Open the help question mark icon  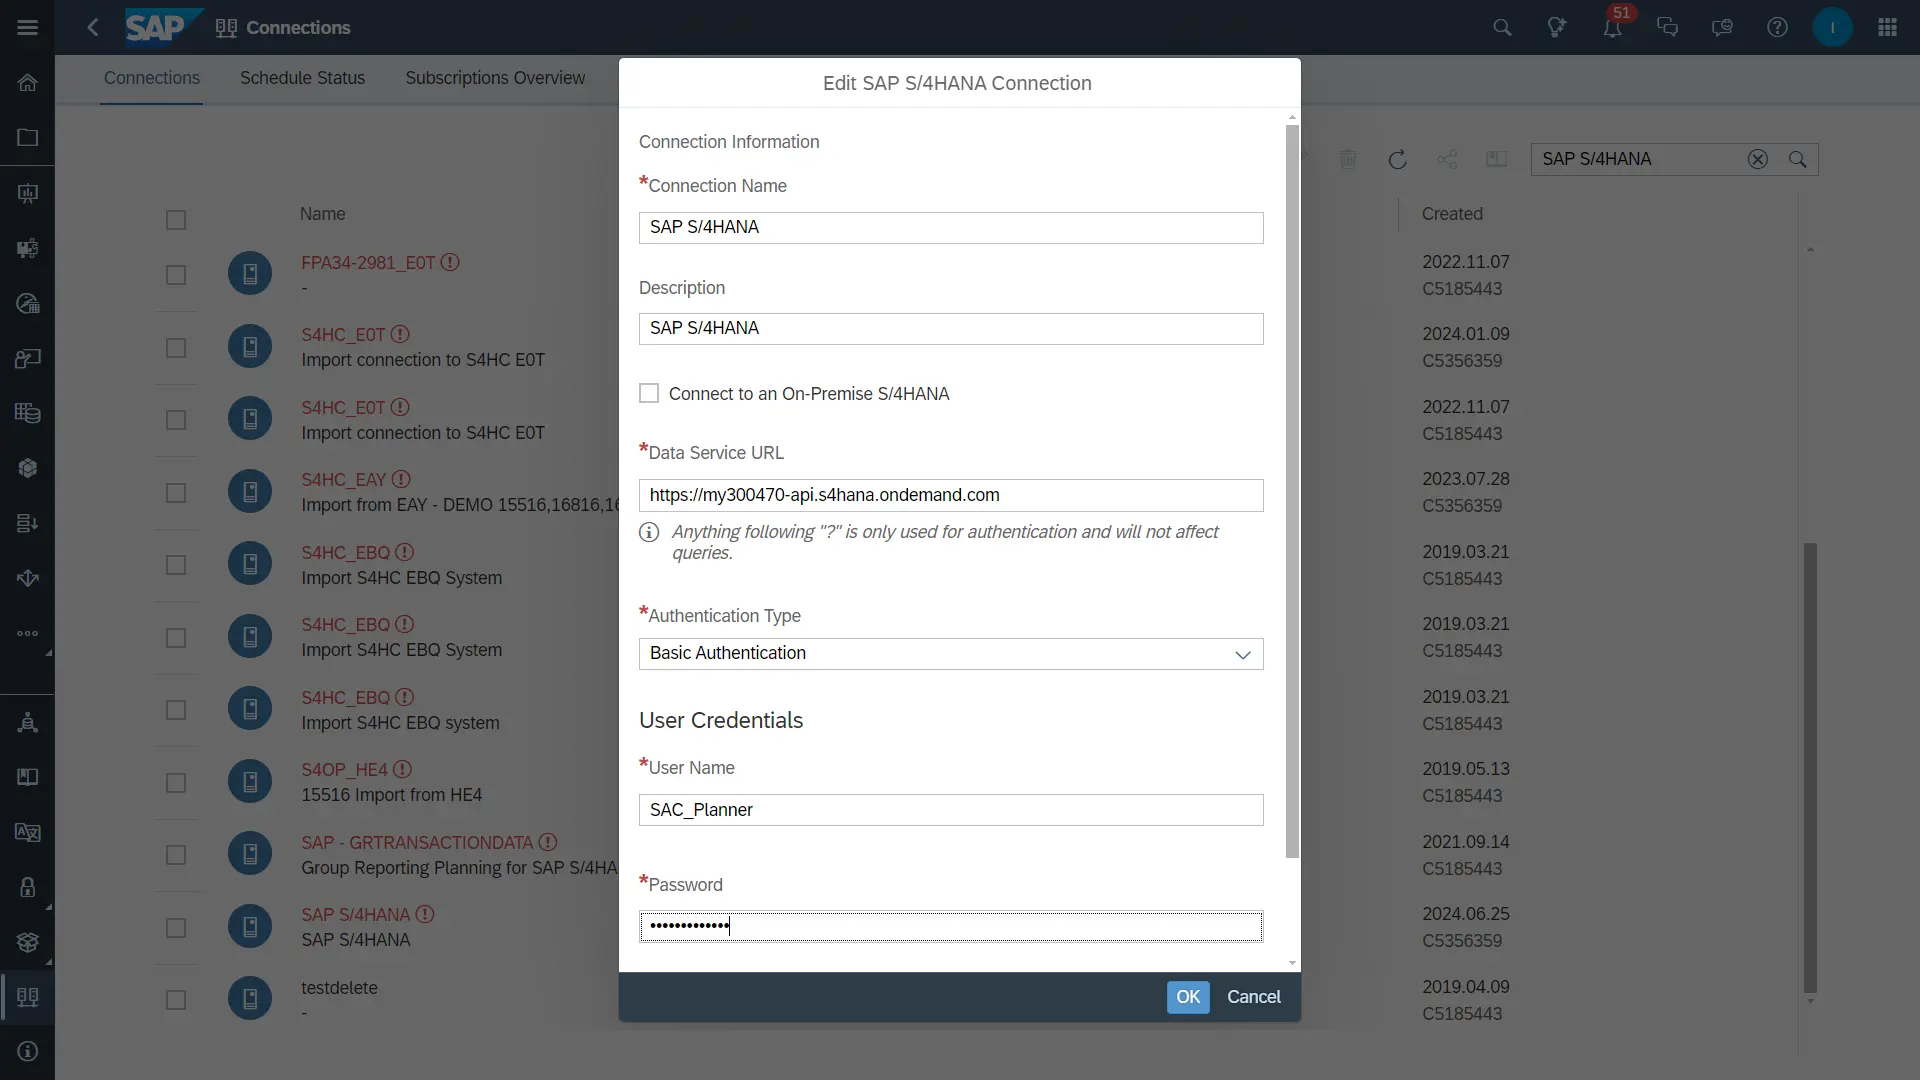coord(1777,27)
